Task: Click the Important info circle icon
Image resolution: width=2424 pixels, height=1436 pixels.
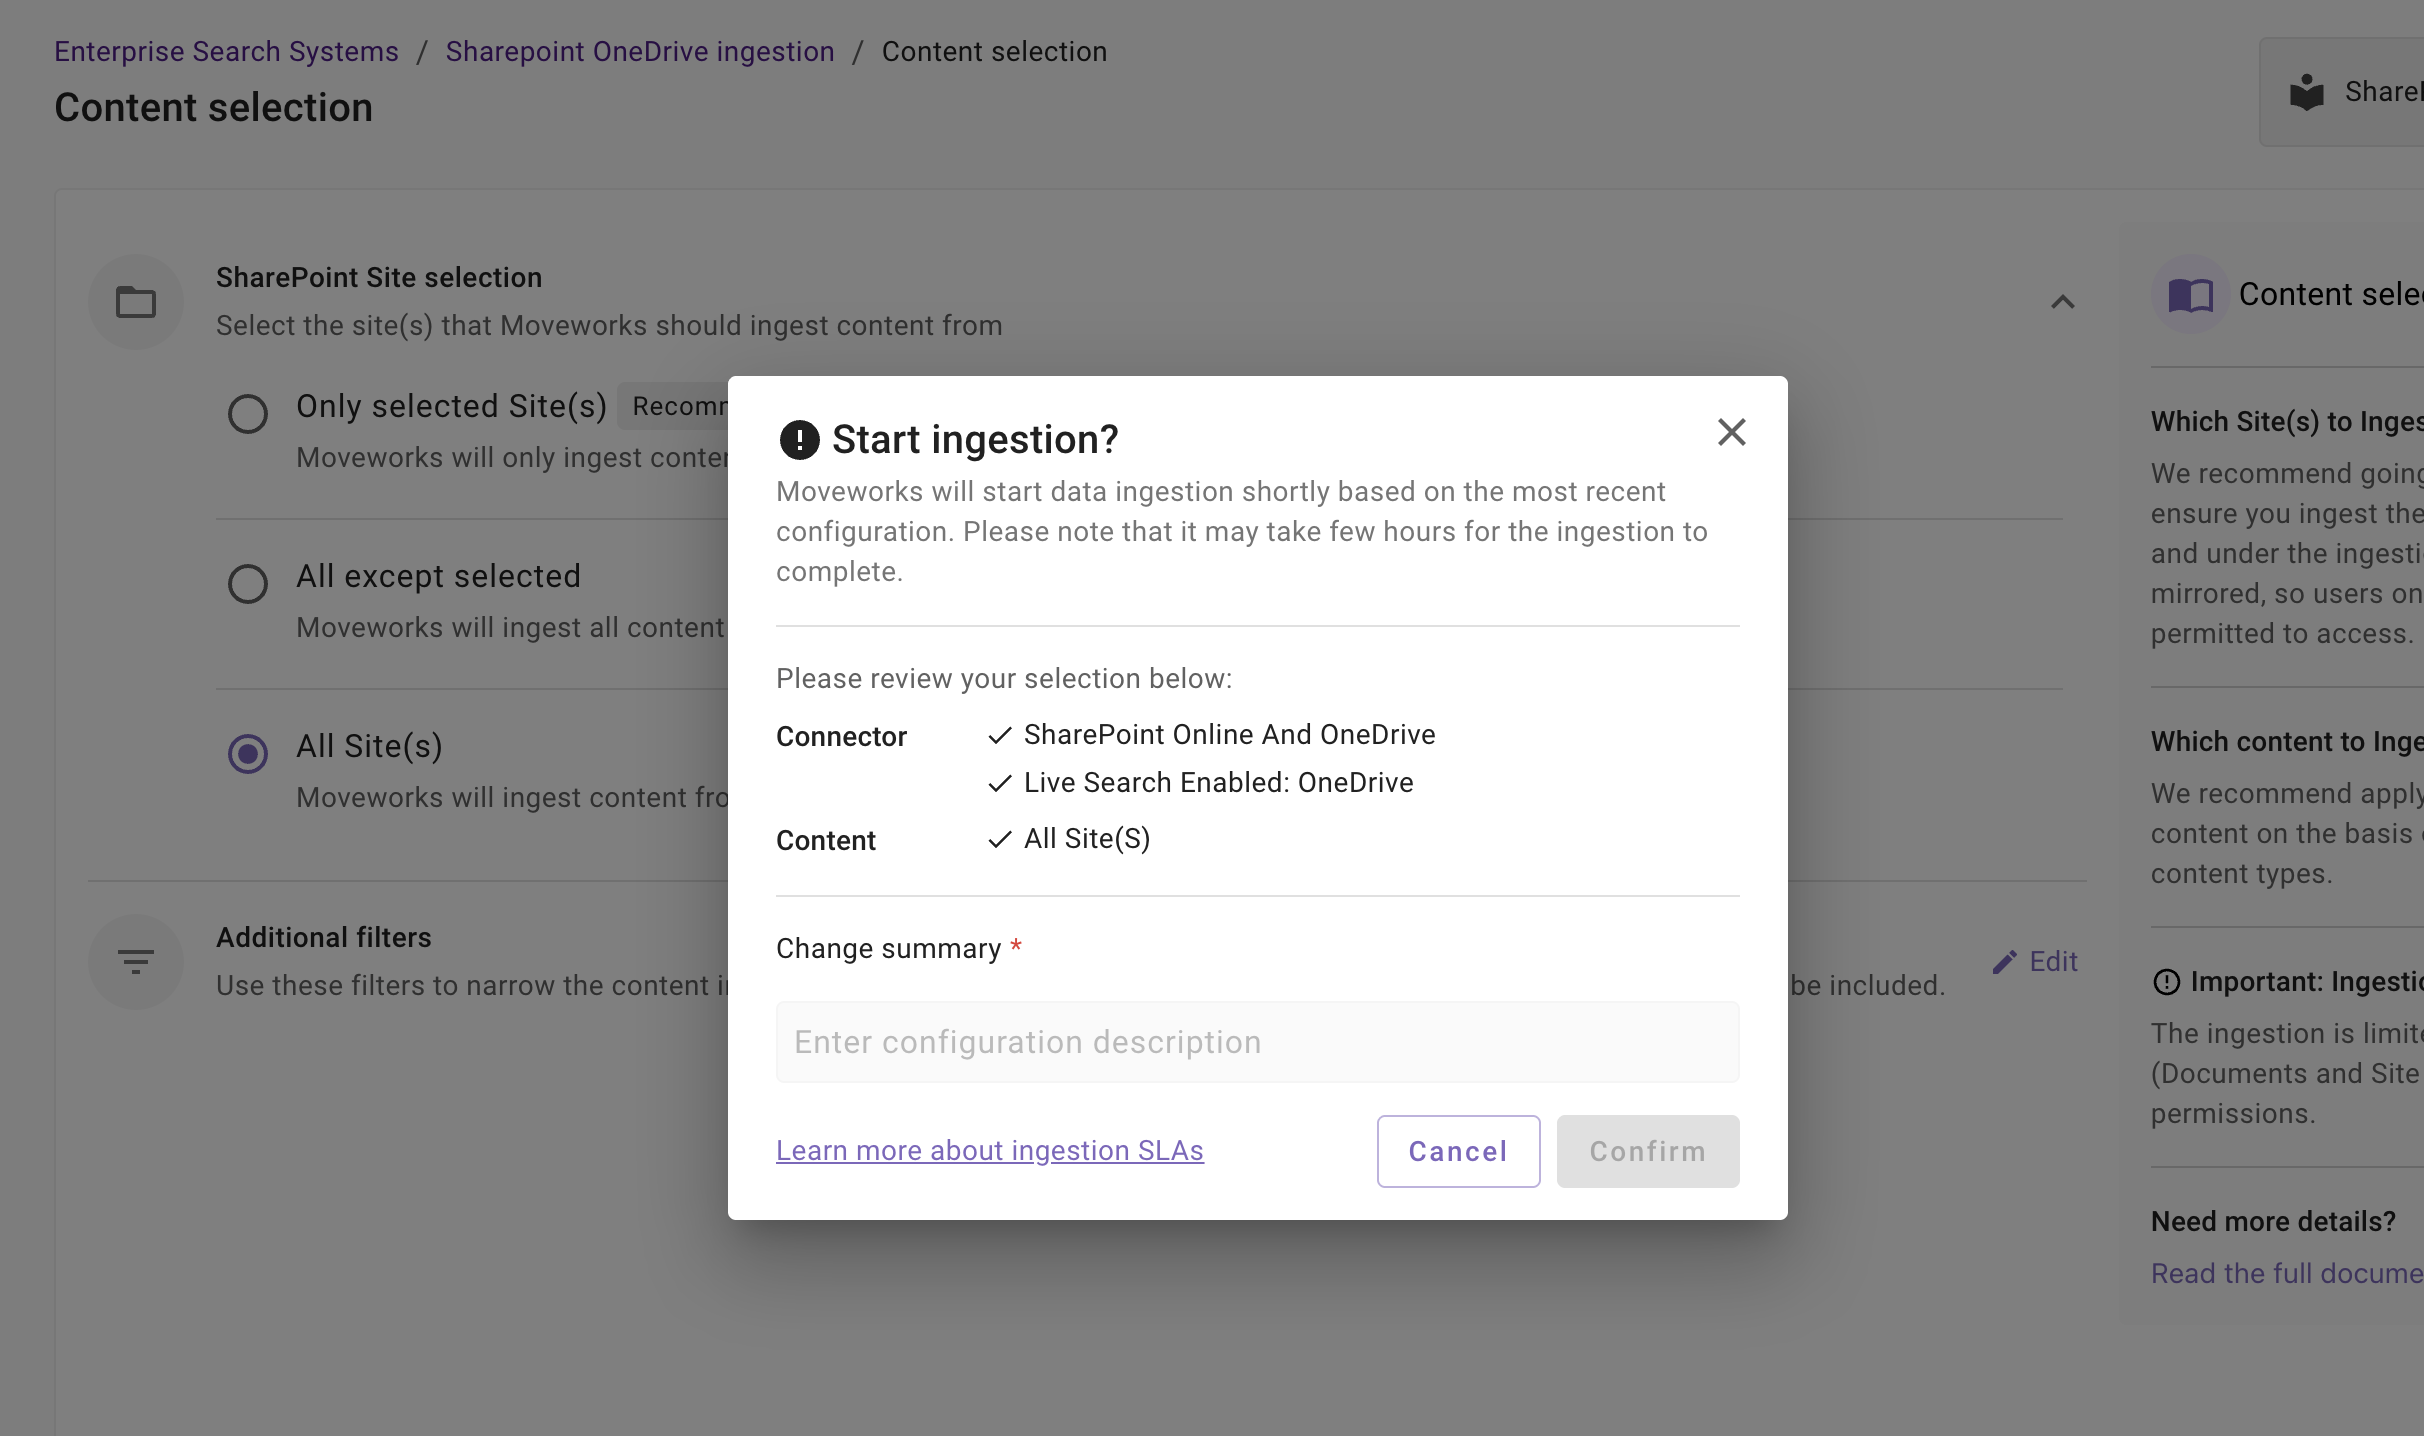Action: [x=2166, y=982]
